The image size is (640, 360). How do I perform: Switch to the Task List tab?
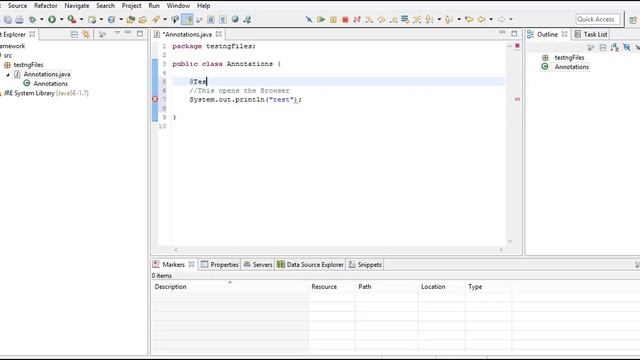[591, 34]
